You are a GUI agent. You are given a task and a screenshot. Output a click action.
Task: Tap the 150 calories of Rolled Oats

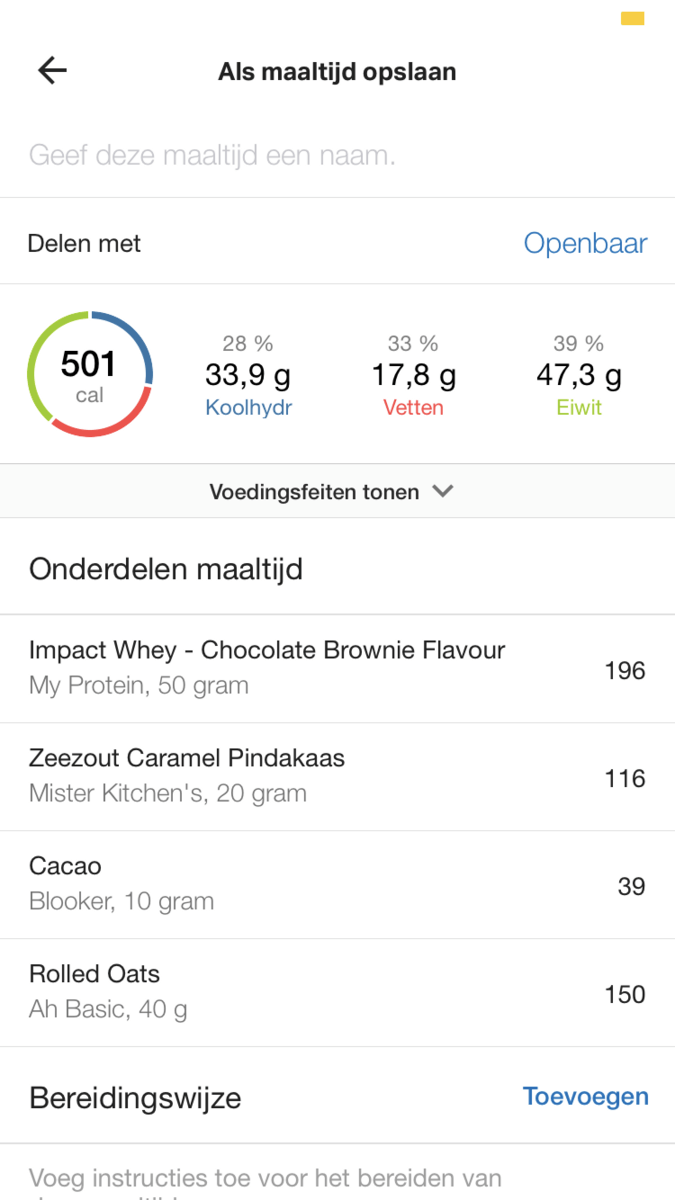coord(625,995)
